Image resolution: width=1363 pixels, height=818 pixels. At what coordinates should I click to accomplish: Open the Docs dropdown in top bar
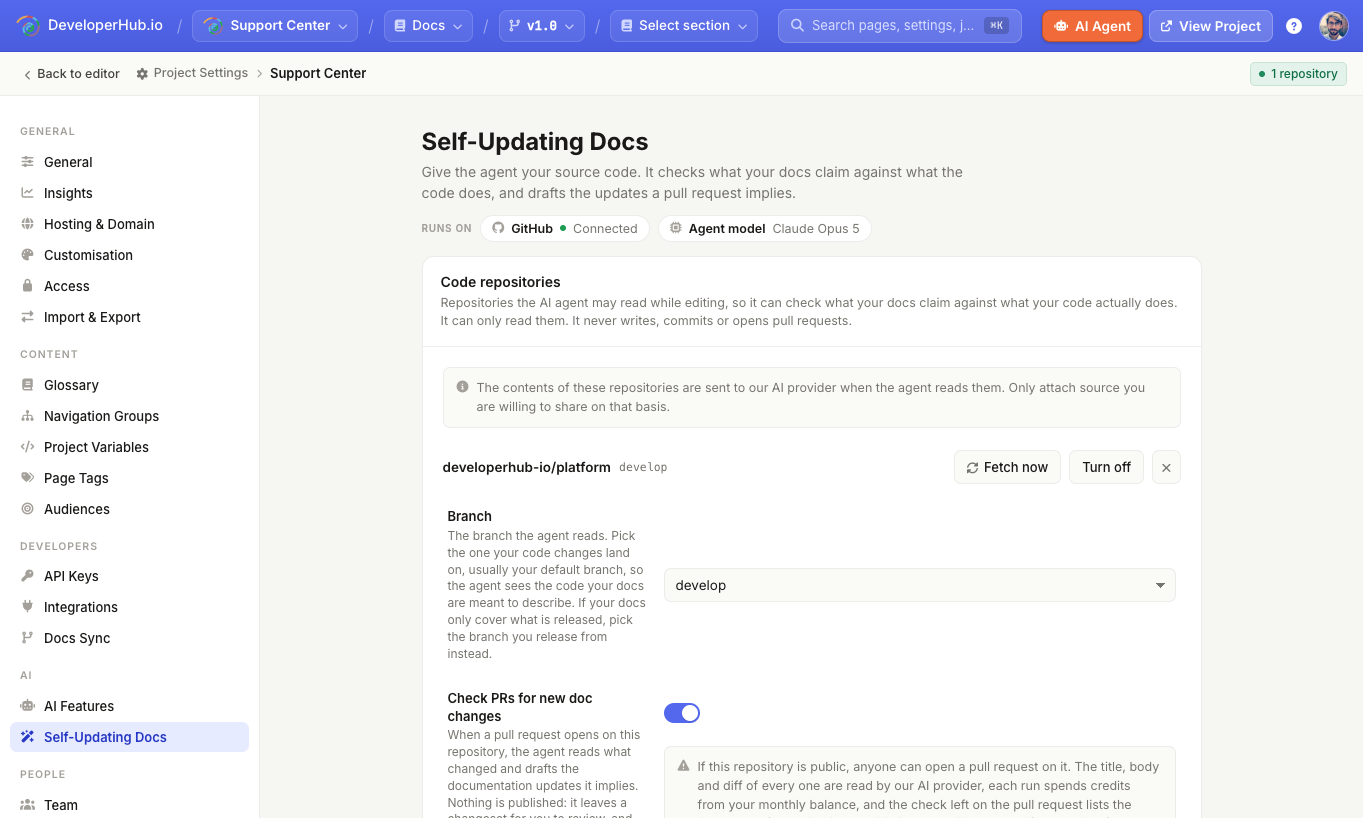429,26
